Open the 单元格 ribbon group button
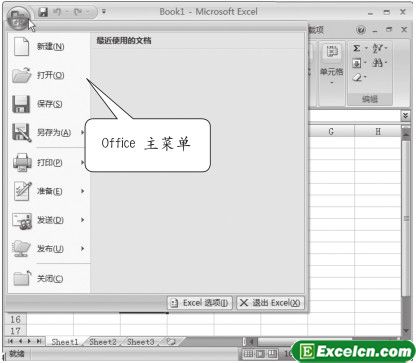 click(x=331, y=63)
